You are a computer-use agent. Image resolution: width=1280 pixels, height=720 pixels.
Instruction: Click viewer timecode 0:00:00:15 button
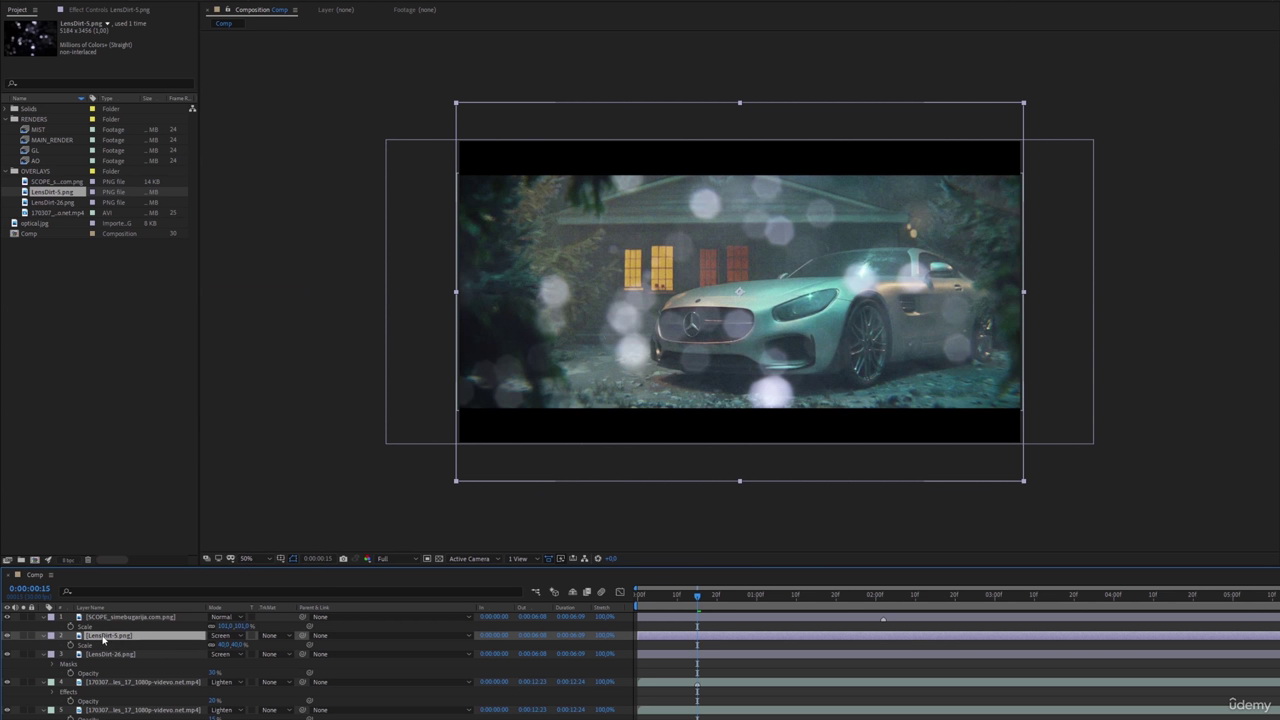(317, 559)
